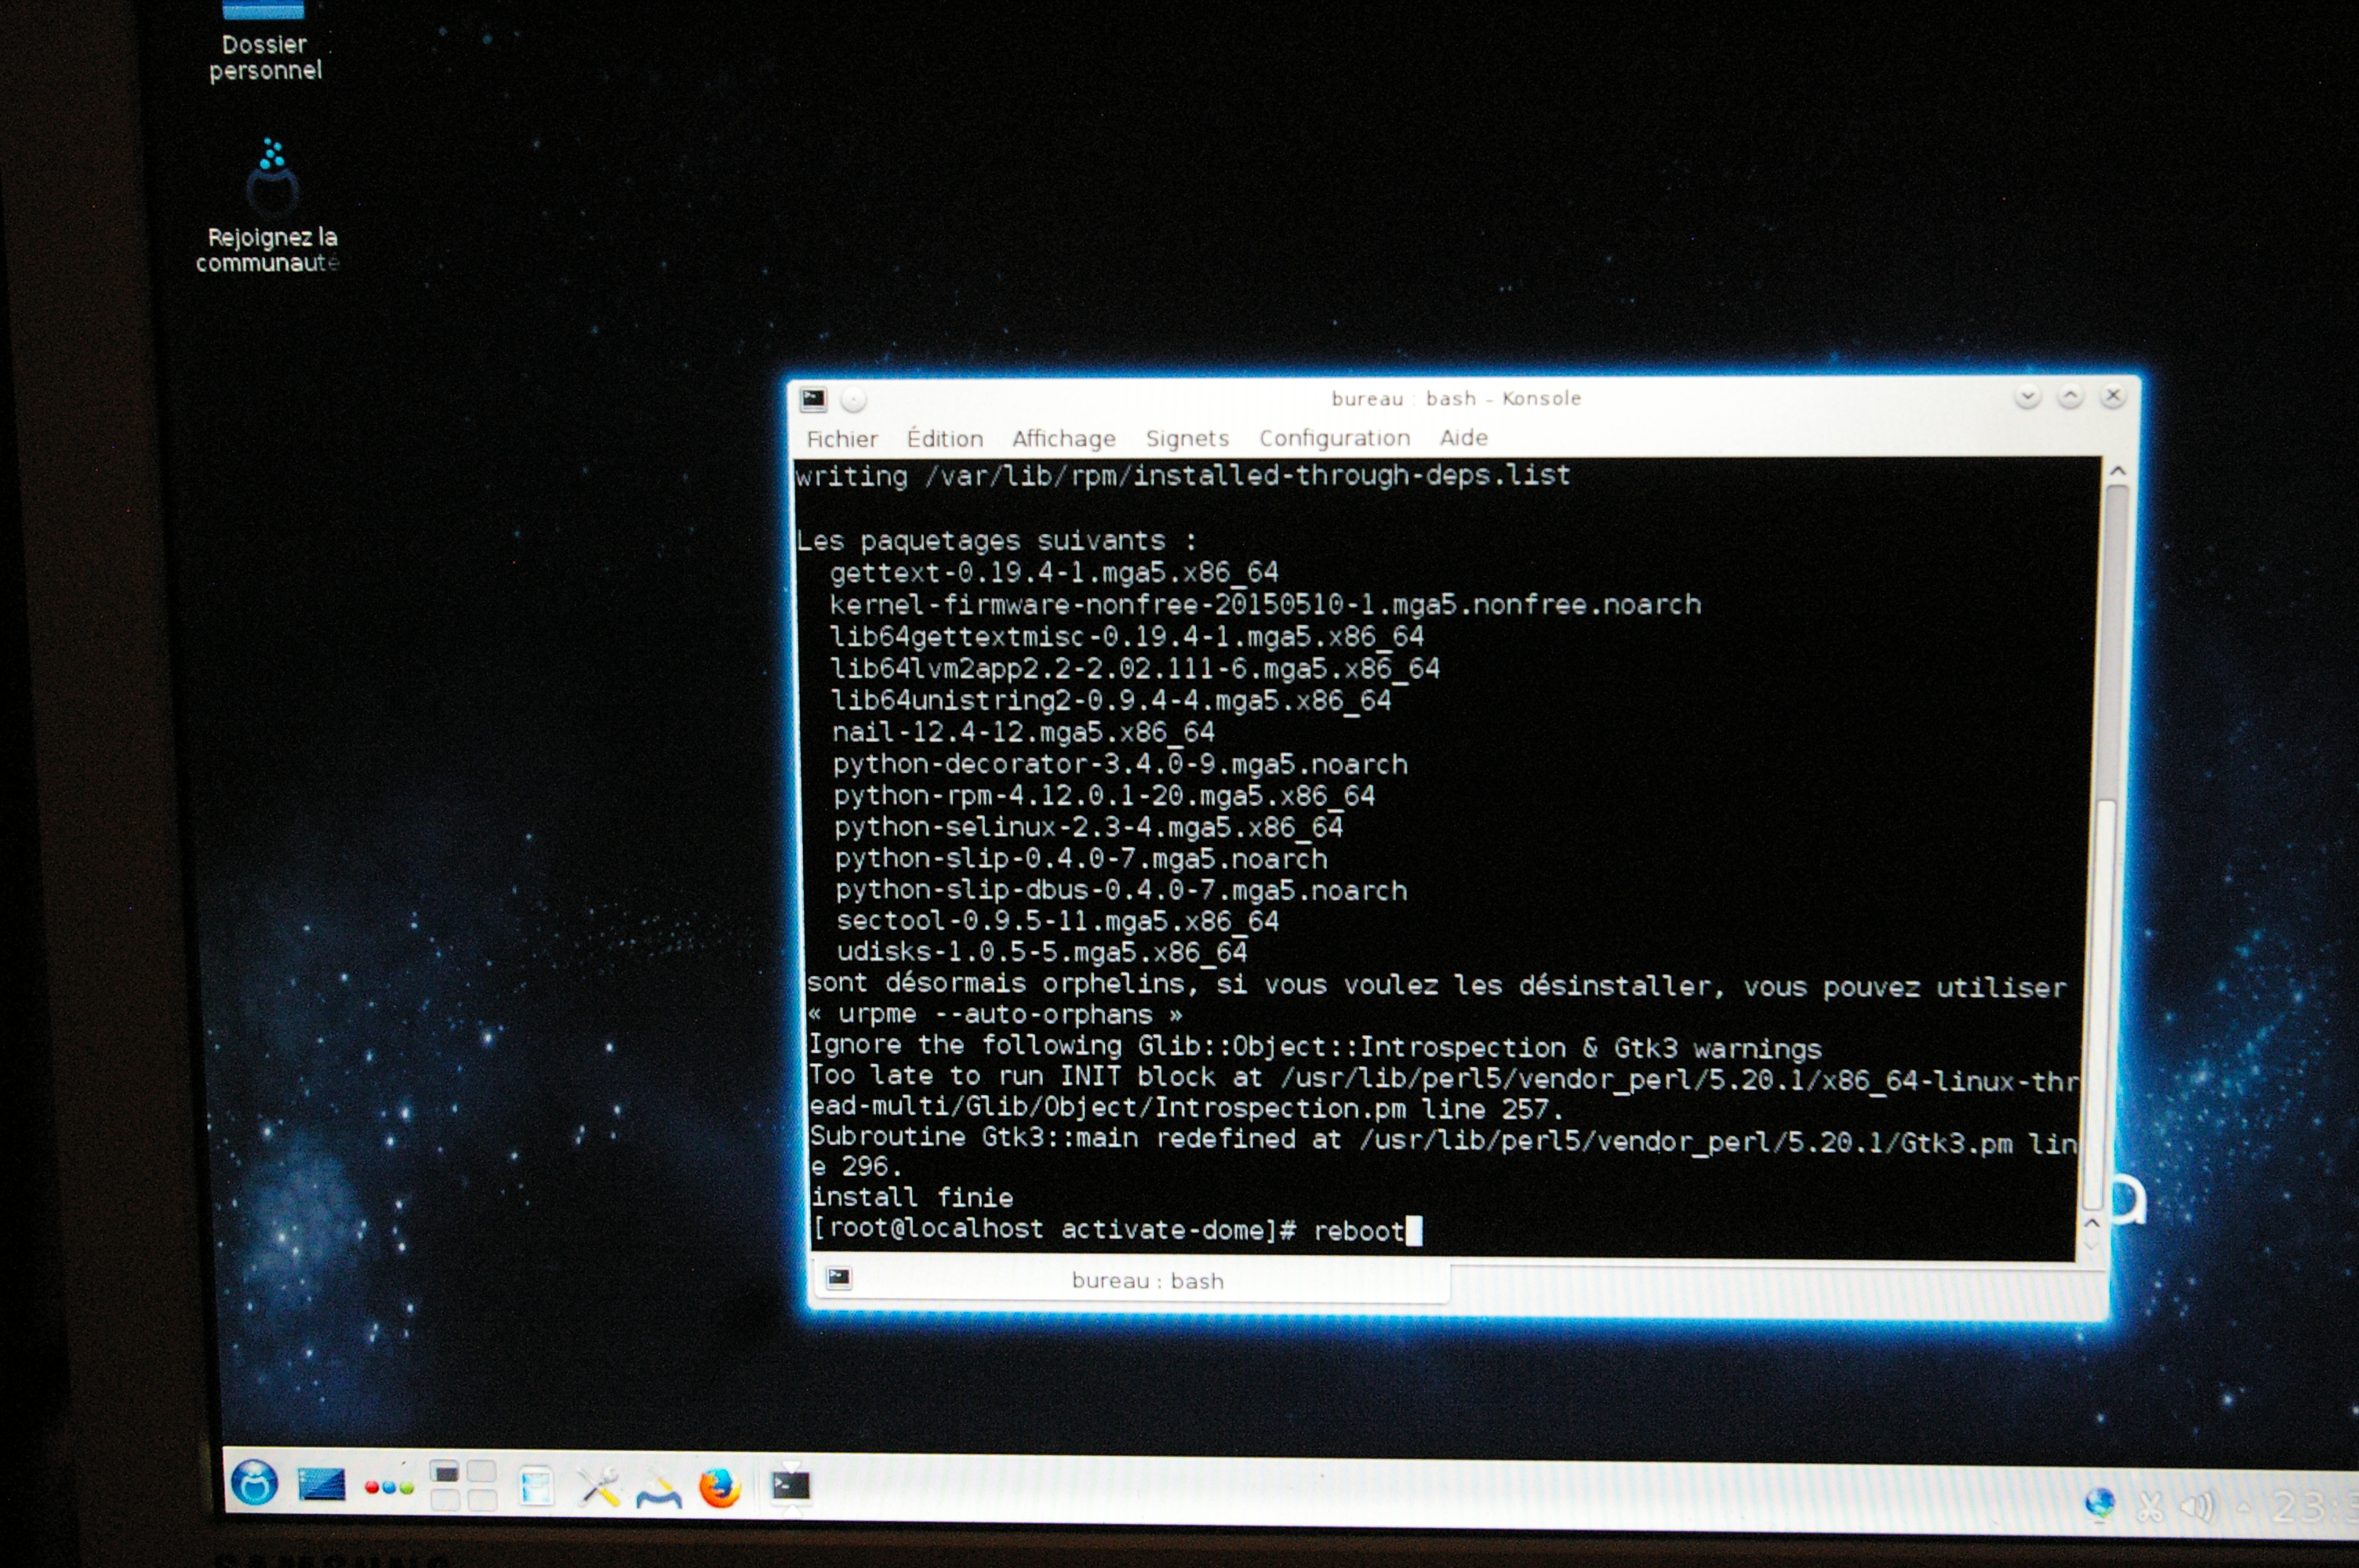Open the activities three-dots icon
This screenshot has width=2359, height=1568.
coord(389,1487)
